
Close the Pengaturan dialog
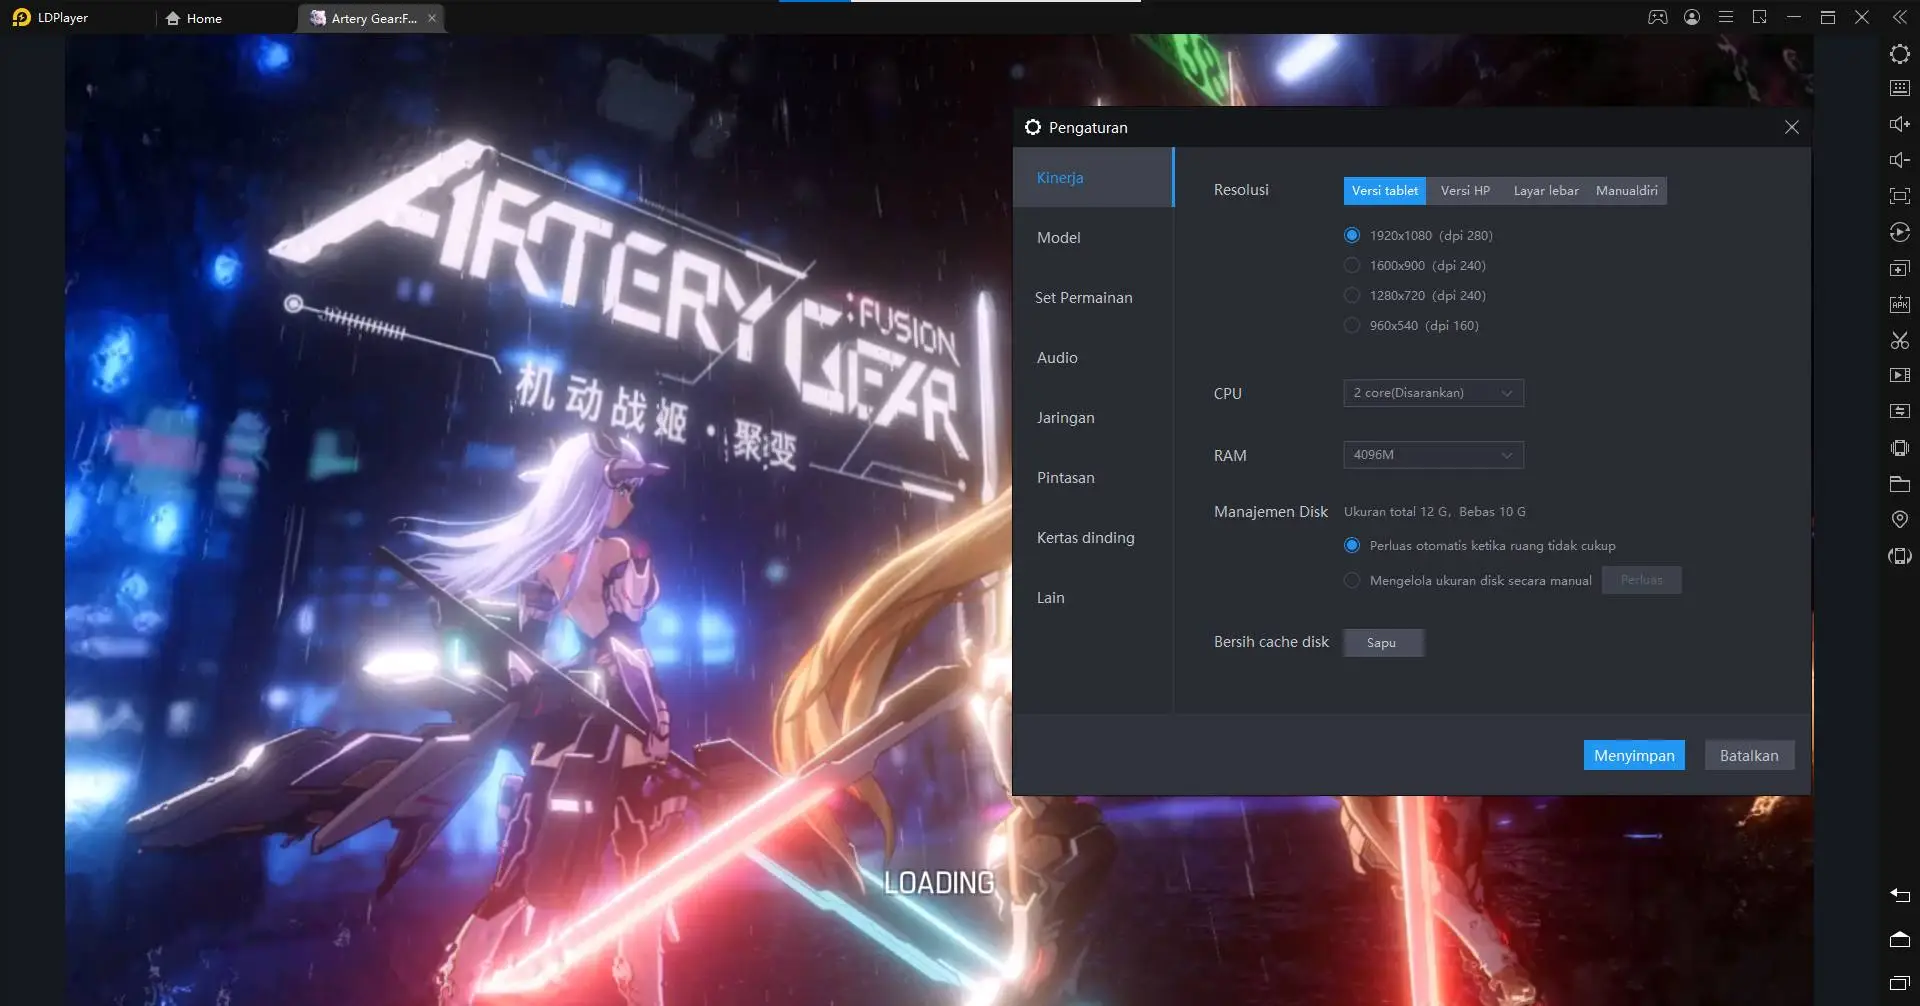pos(1791,127)
